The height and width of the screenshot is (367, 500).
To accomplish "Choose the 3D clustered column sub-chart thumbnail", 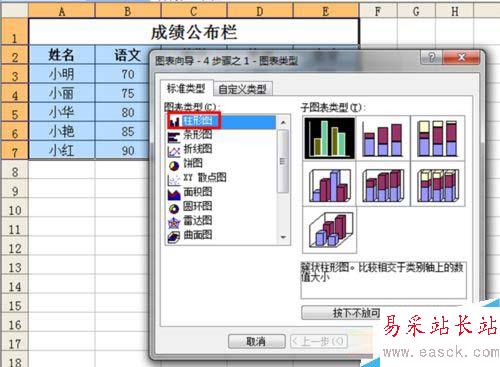I will point(329,185).
